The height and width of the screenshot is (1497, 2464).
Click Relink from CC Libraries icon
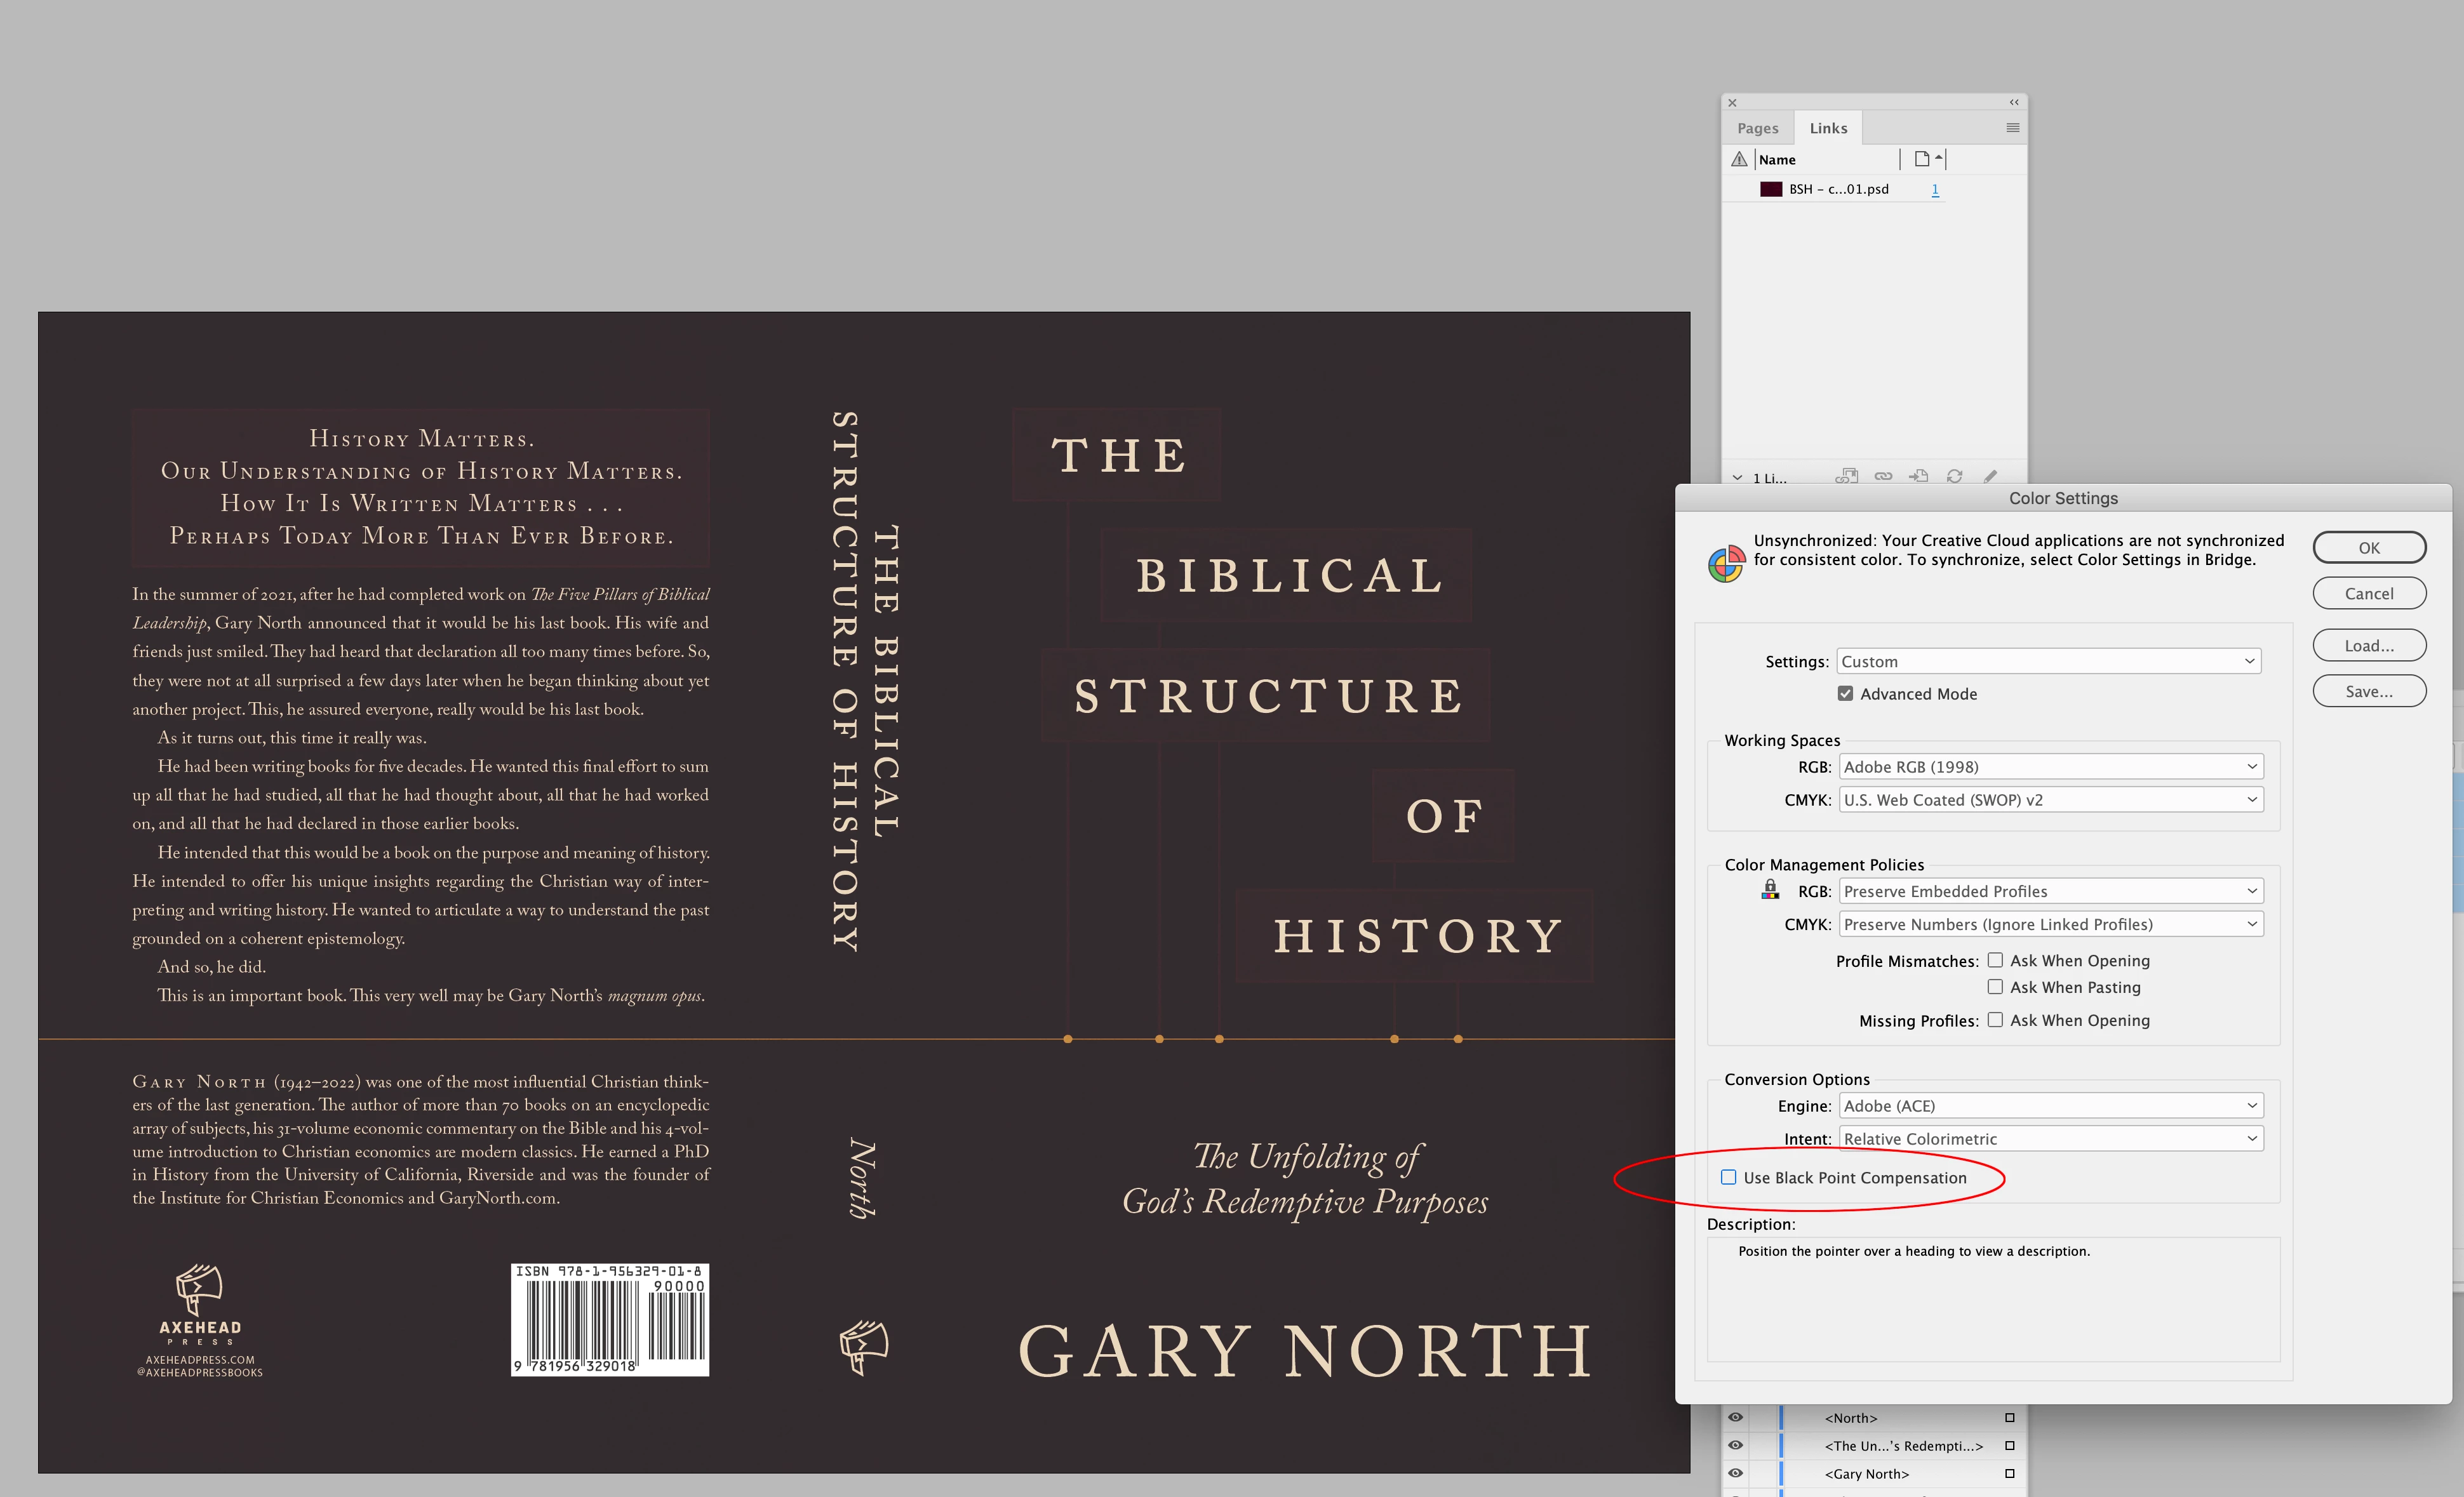tap(1847, 477)
